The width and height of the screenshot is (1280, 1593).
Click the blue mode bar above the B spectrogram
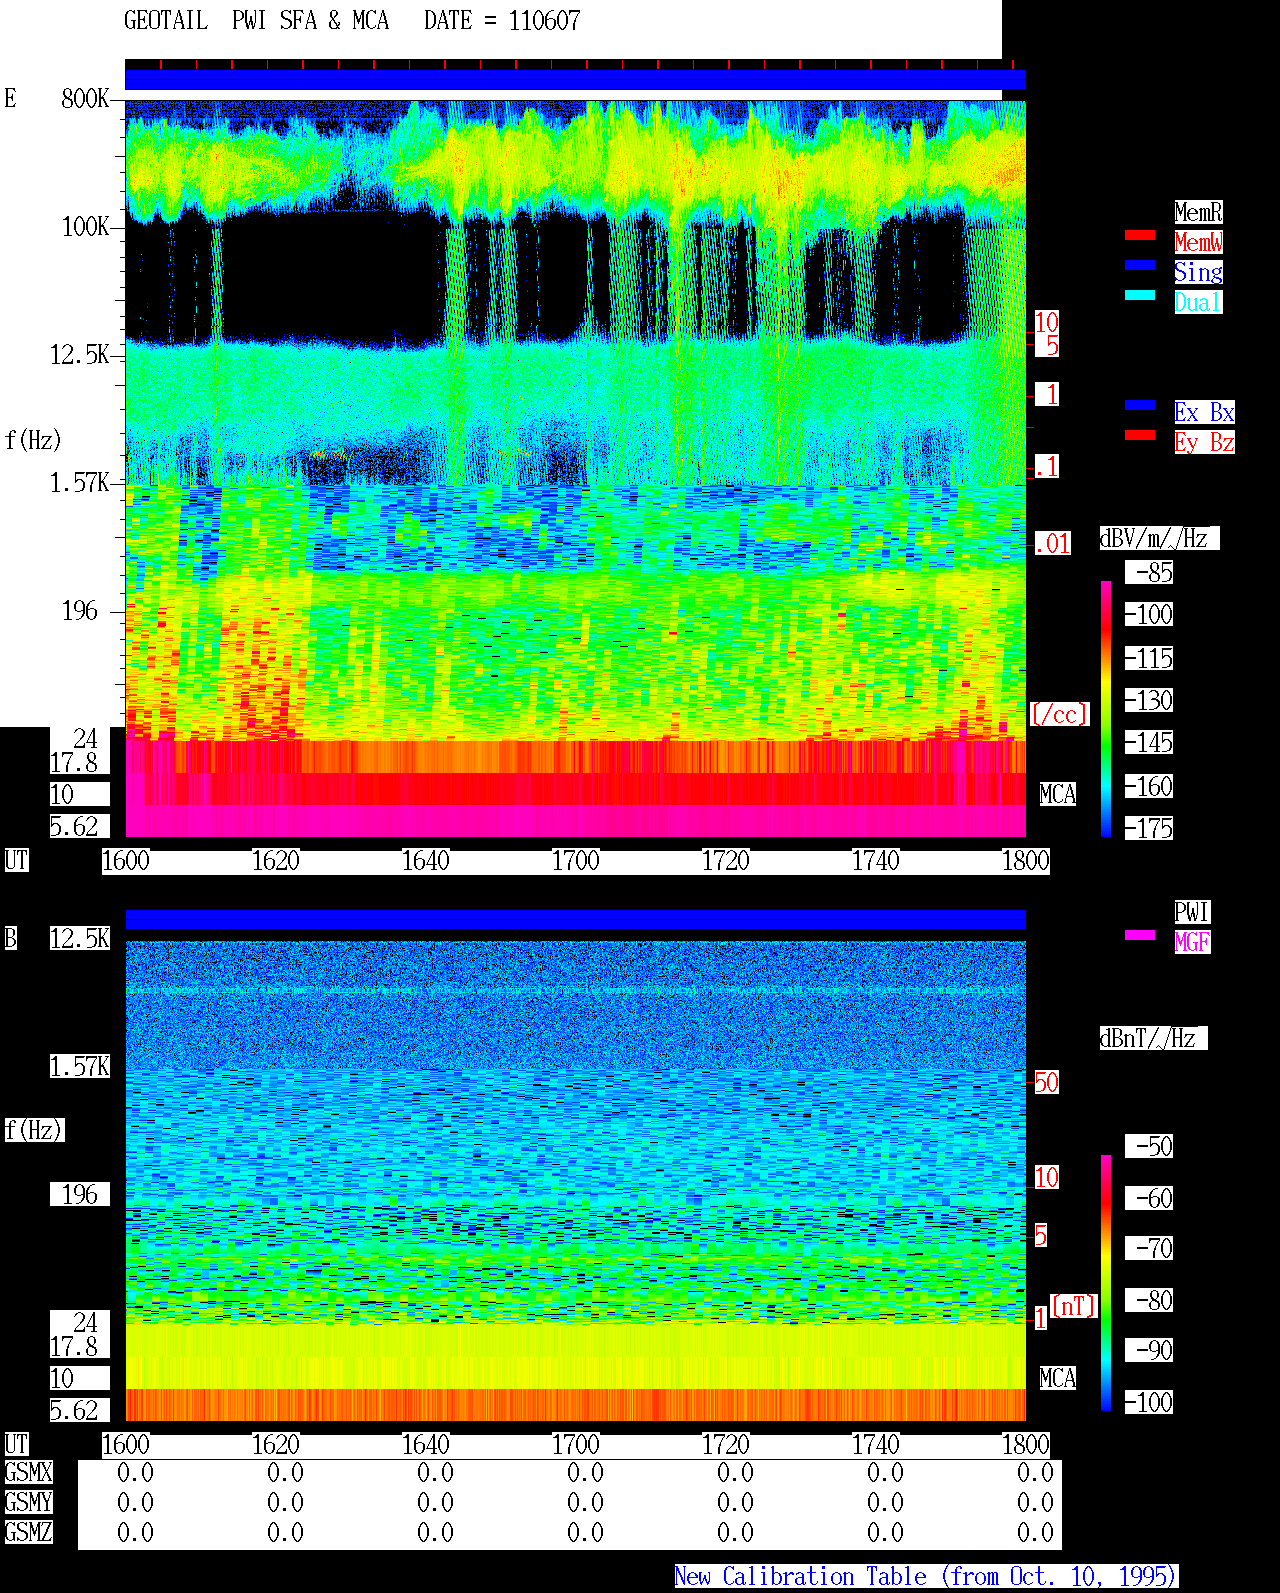tap(575, 919)
